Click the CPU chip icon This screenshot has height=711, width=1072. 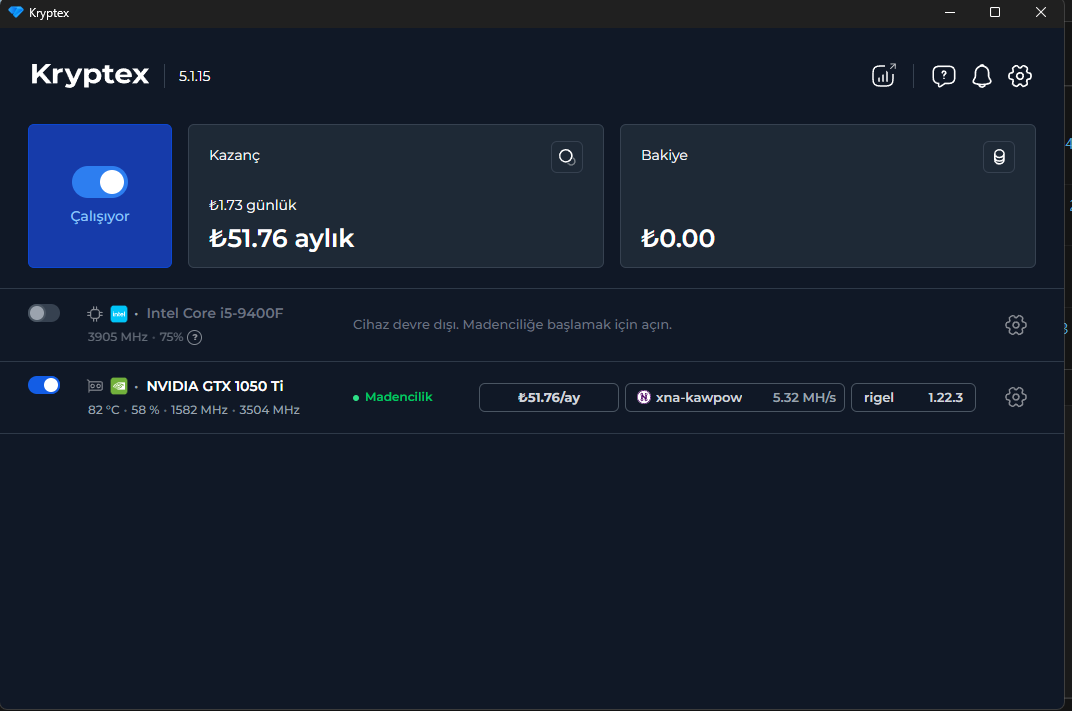pos(95,314)
